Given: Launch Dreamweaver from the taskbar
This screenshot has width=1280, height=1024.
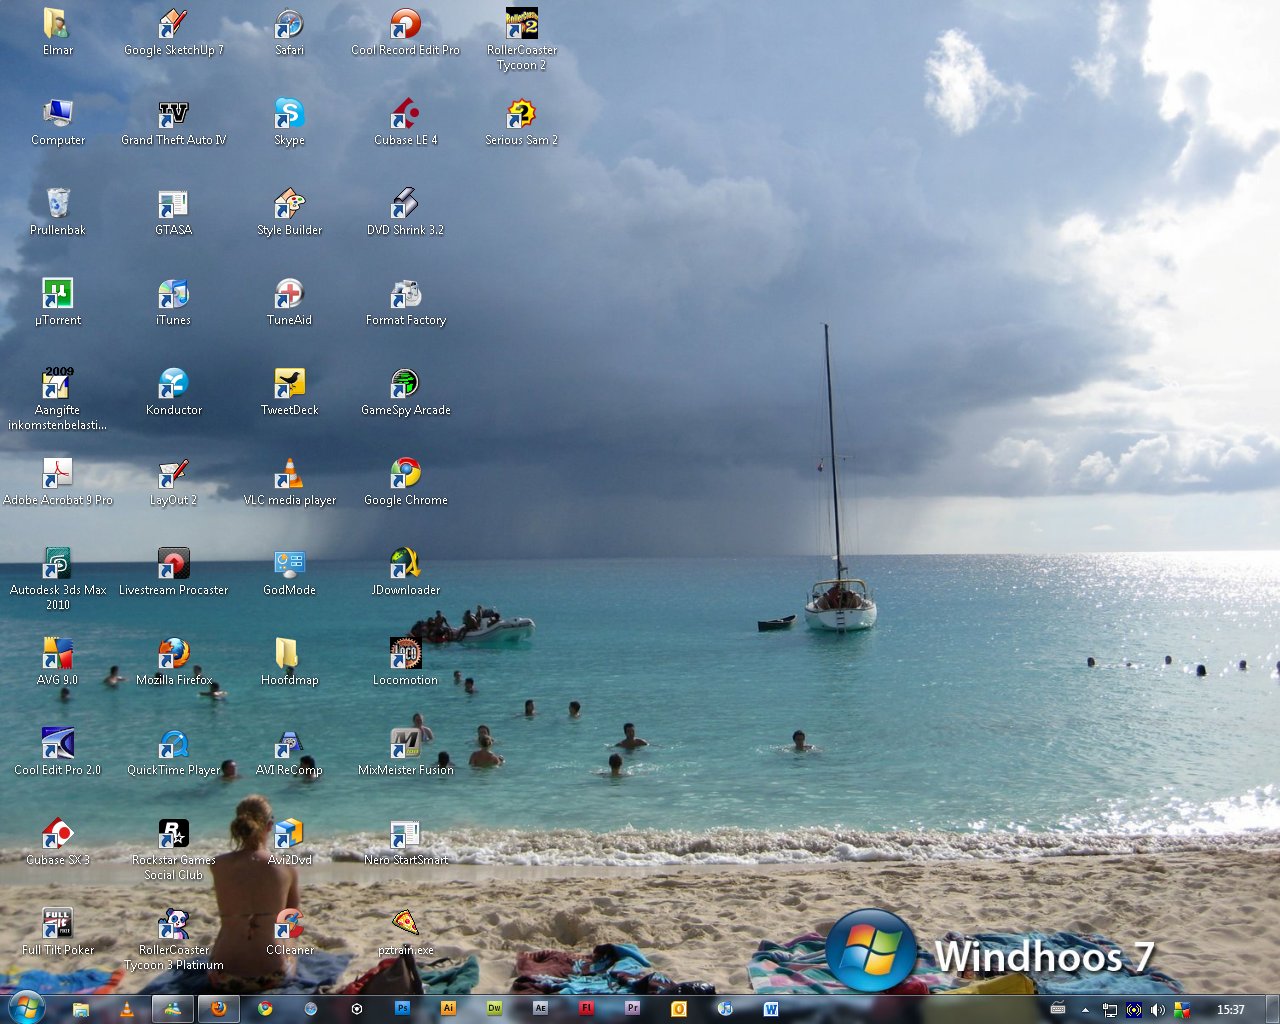Looking at the screenshot, I should [x=494, y=1009].
